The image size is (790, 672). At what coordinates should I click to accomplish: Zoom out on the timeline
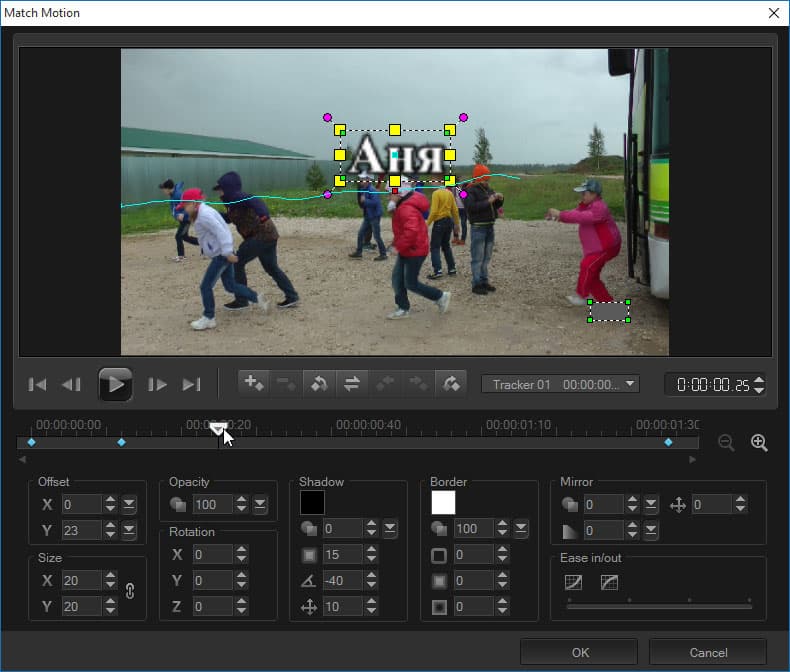(x=726, y=443)
